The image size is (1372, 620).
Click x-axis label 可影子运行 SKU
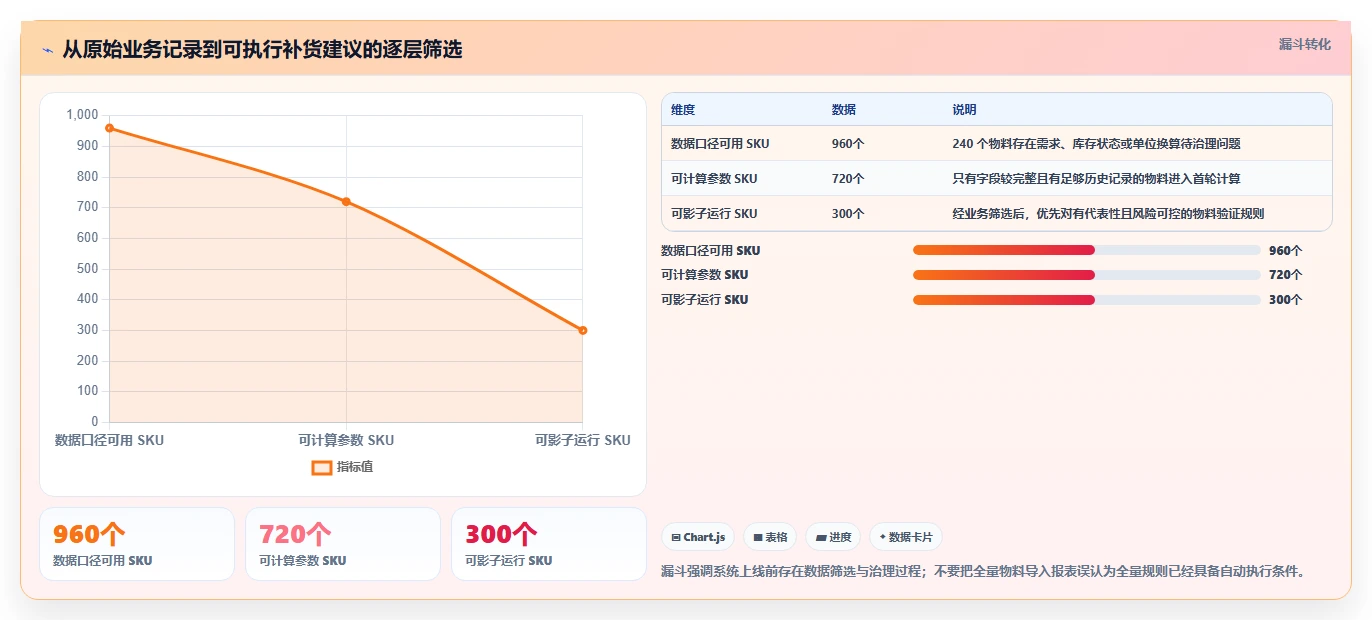pyautogui.click(x=582, y=440)
